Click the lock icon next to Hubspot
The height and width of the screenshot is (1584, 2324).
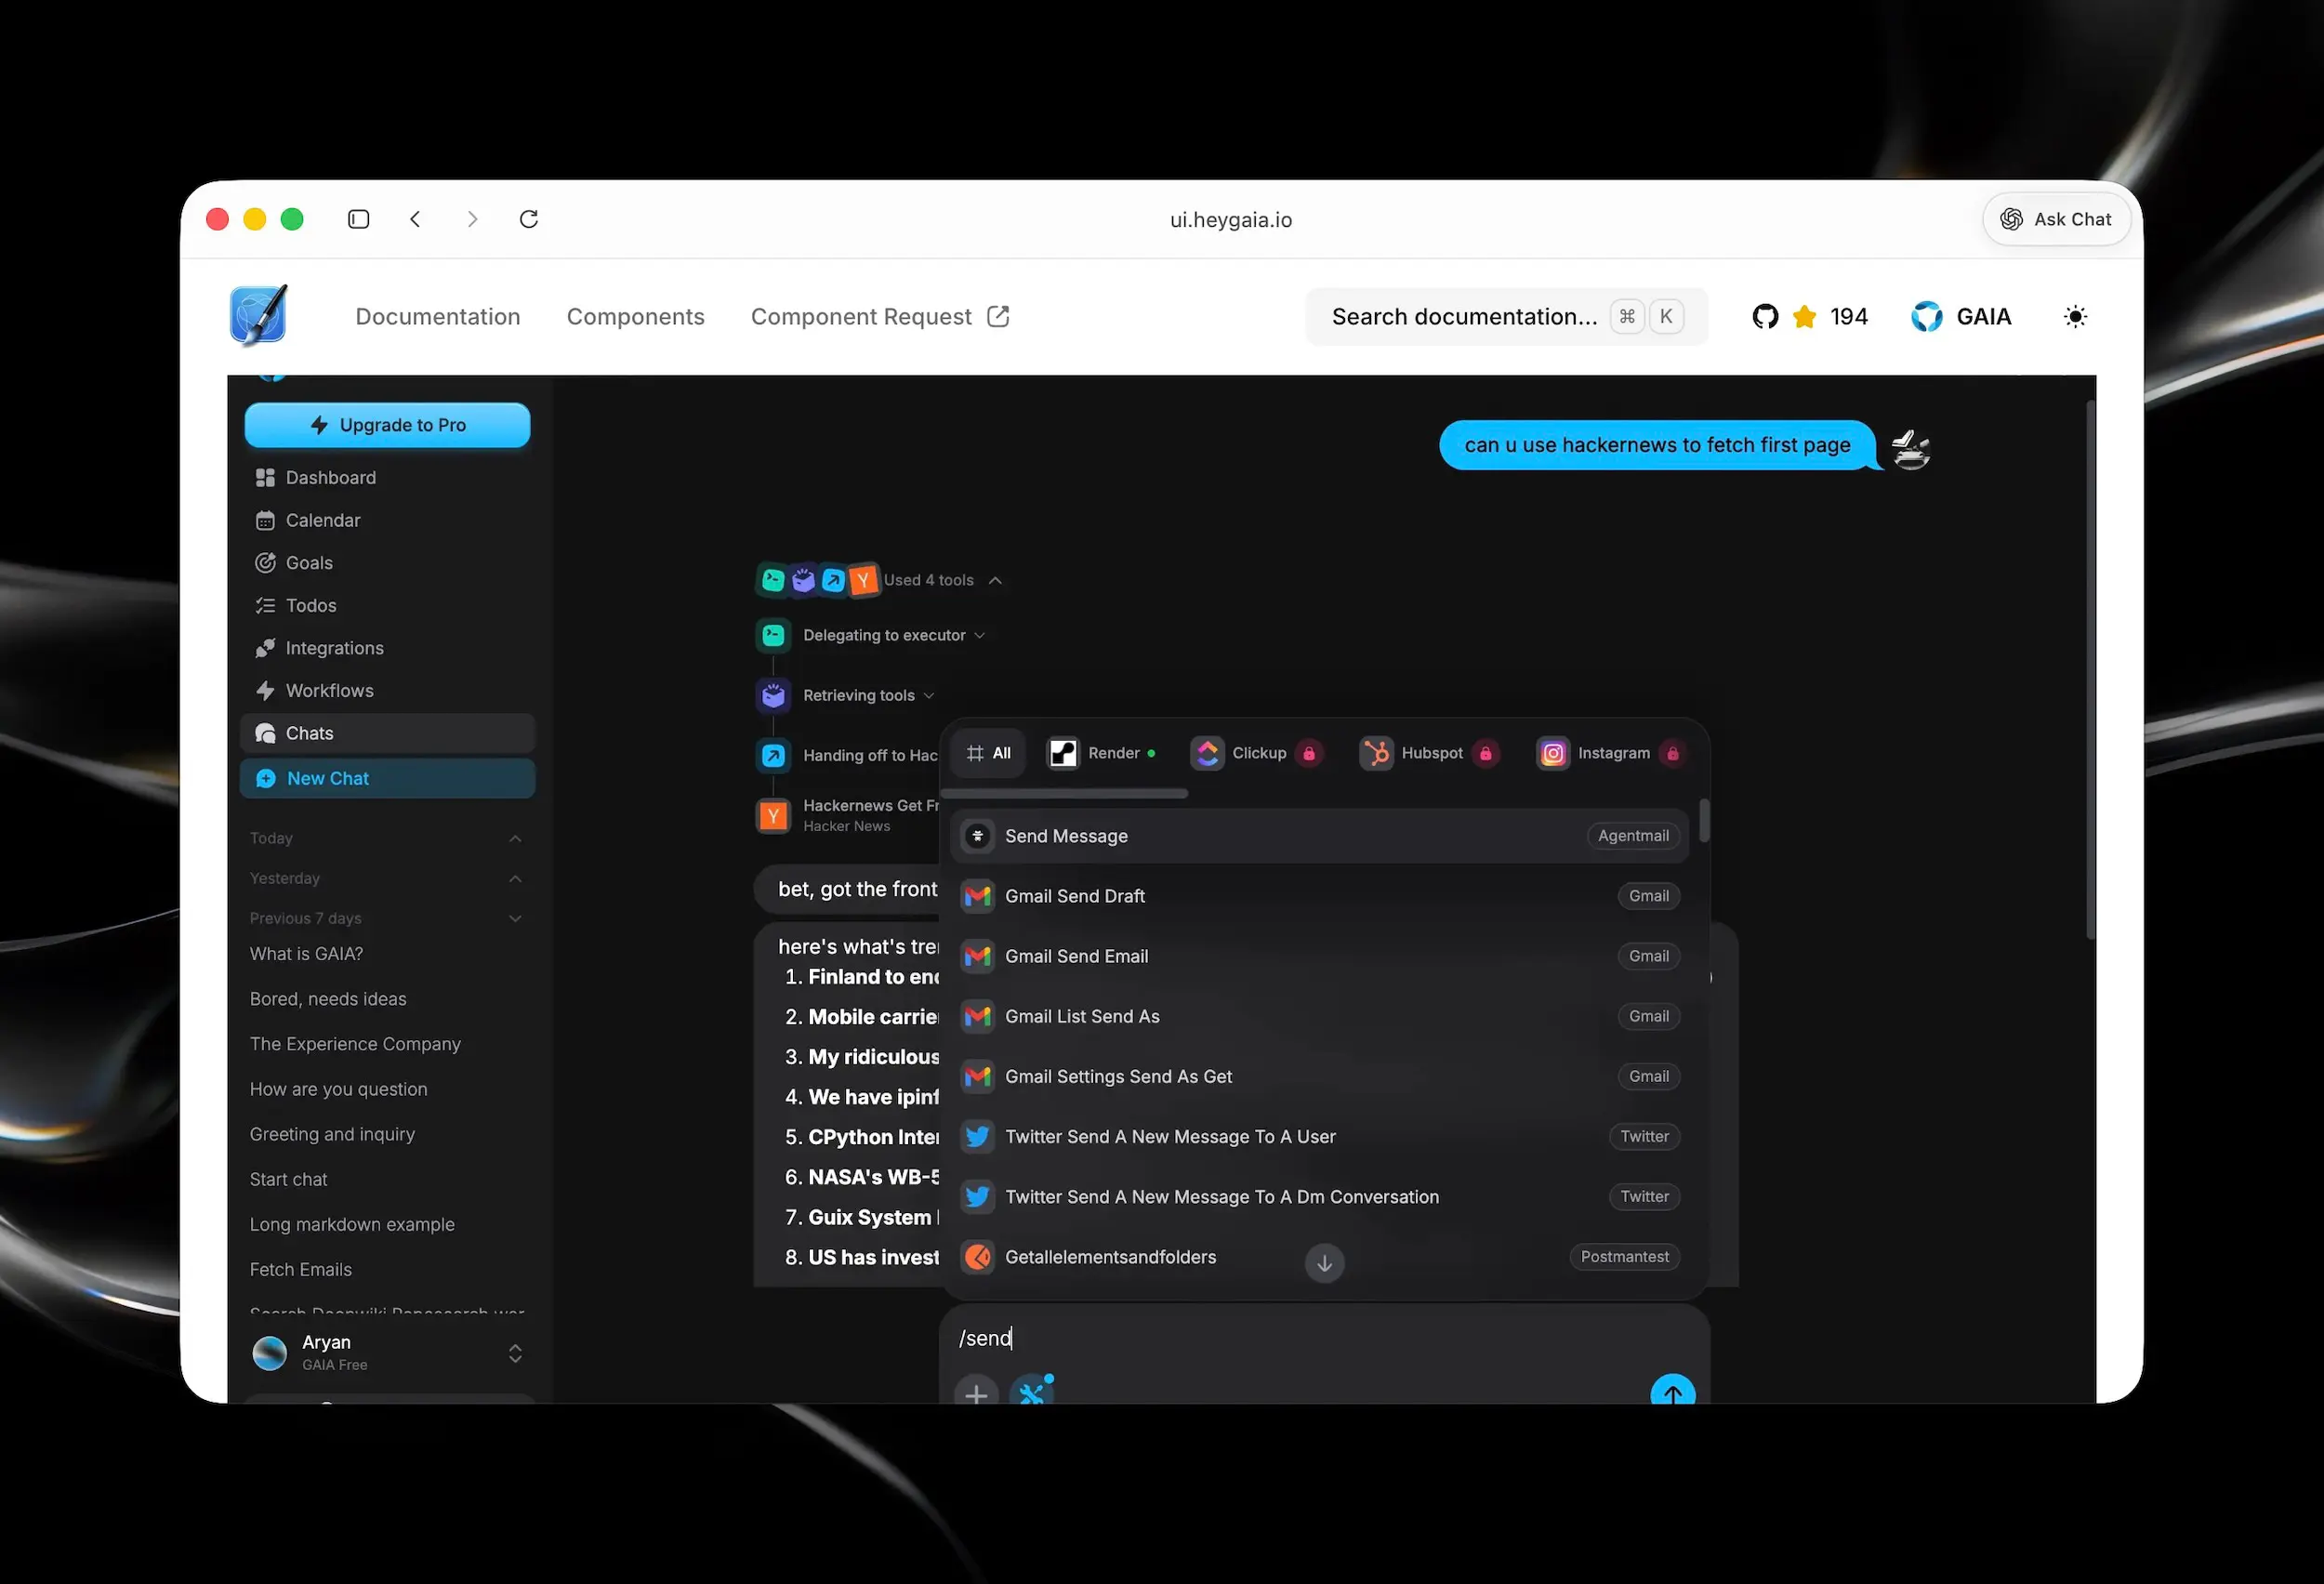tap(1485, 753)
